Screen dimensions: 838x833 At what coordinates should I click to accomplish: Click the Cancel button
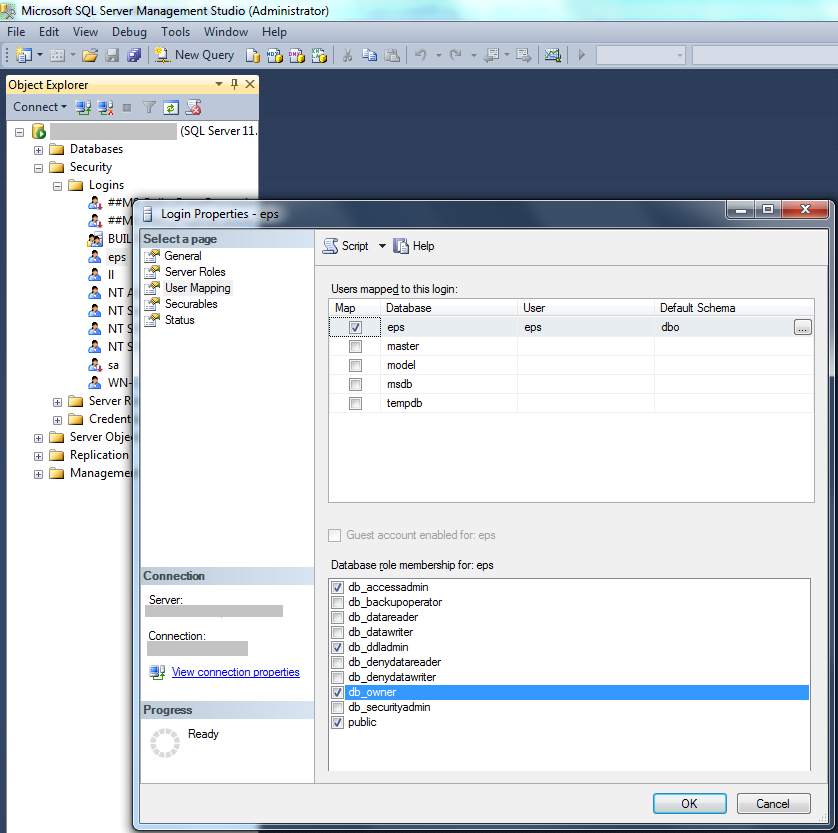[773, 804]
